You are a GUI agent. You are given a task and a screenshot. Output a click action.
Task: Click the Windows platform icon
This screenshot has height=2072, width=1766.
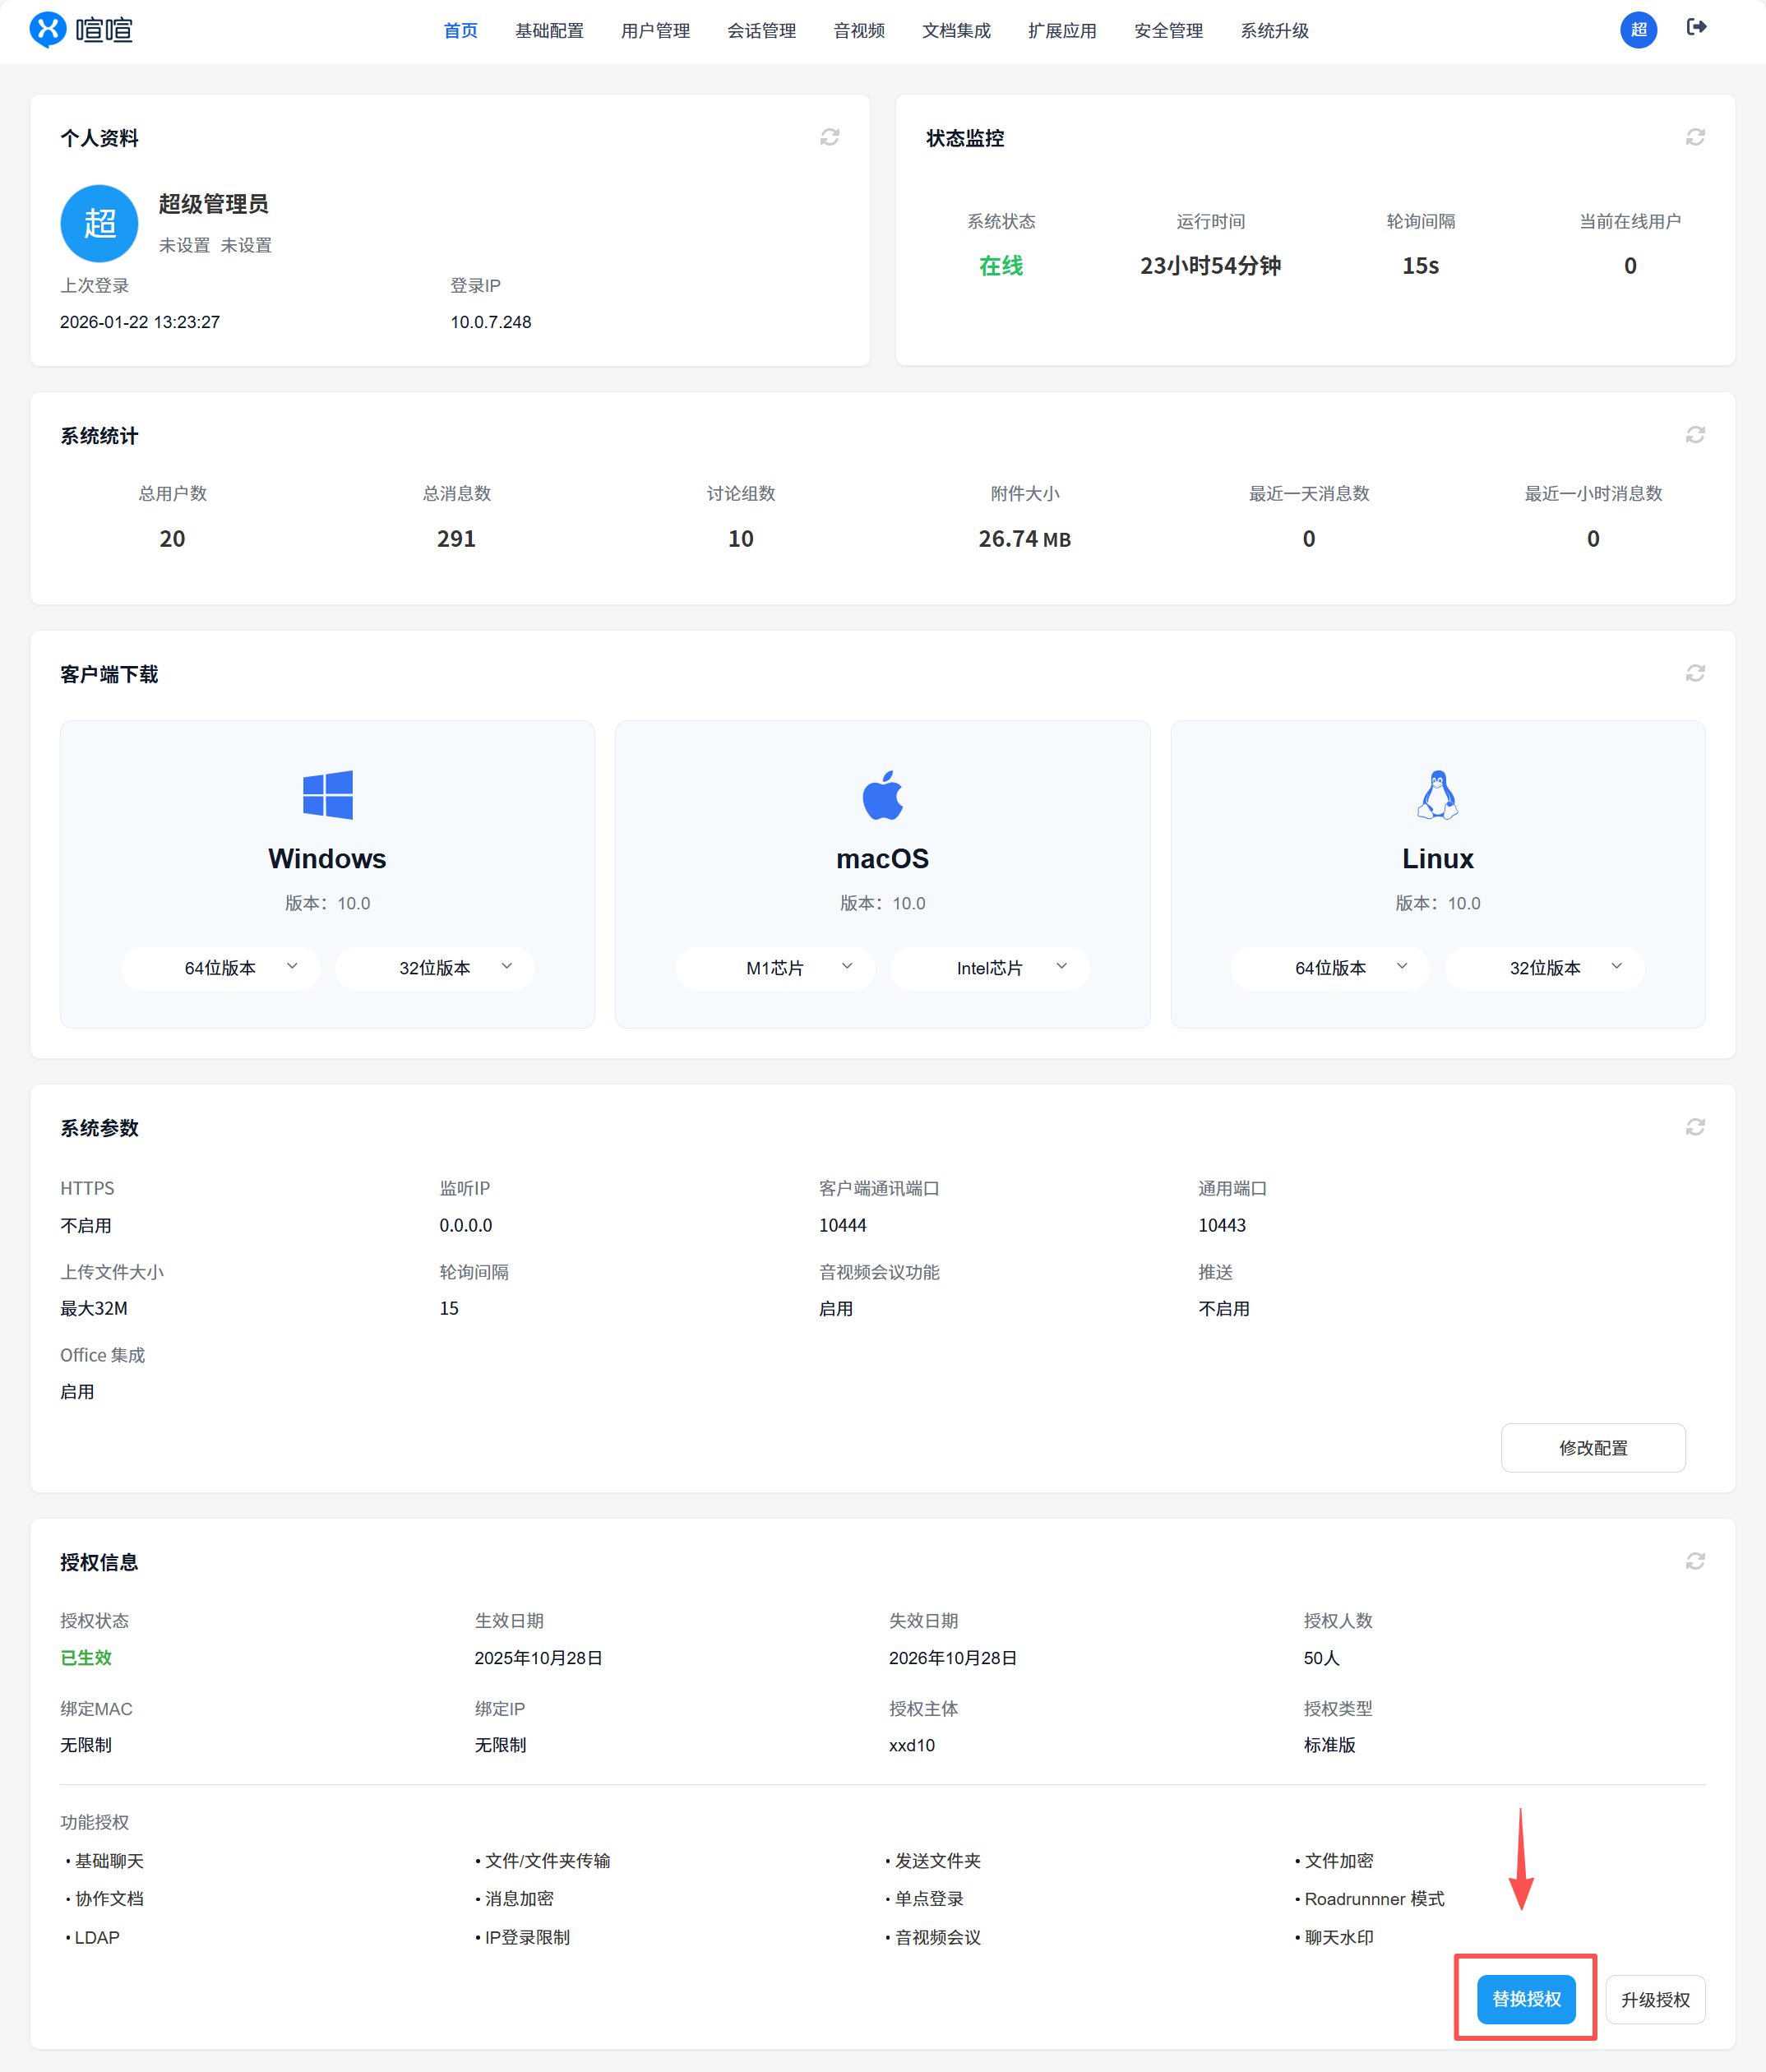tap(327, 795)
